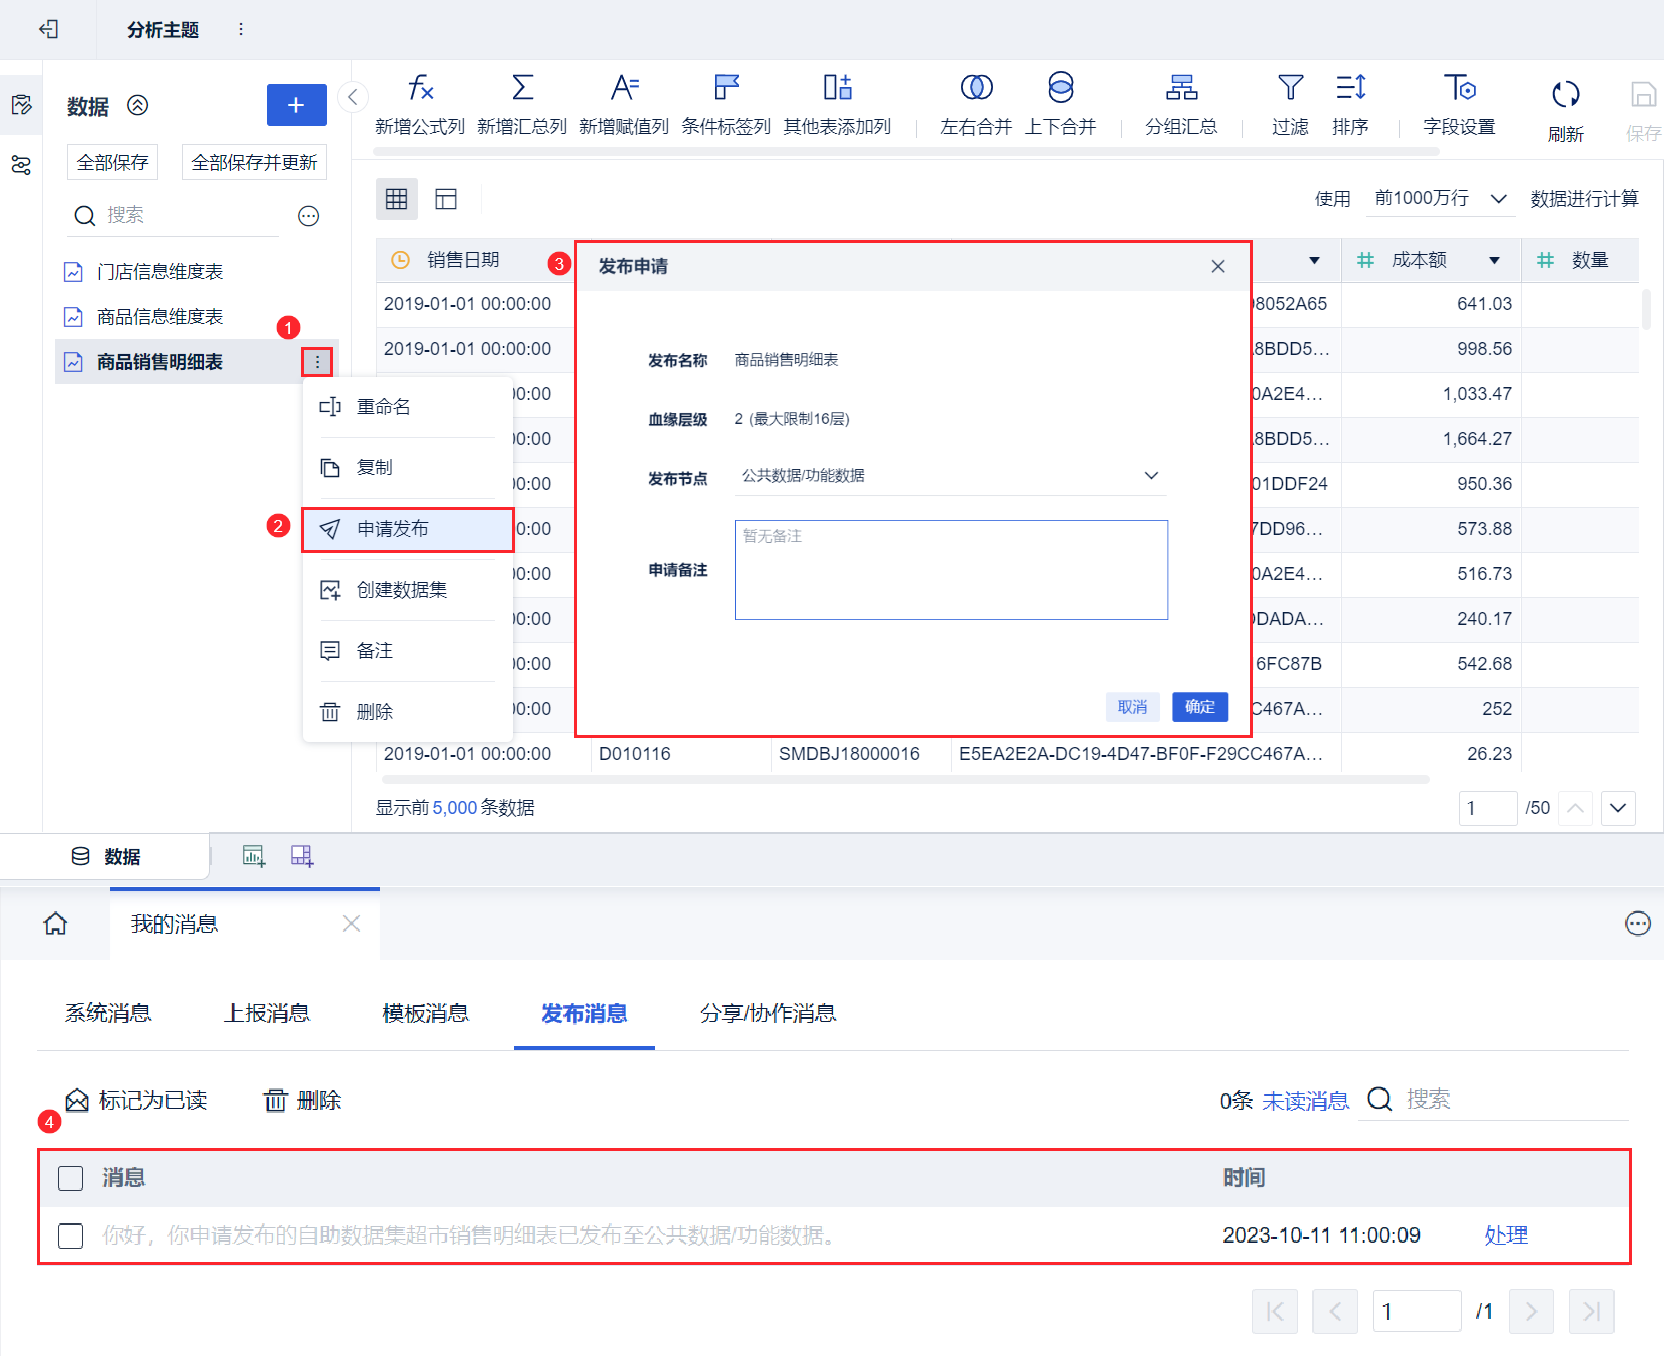Open the more options menu next to 分析主题

(x=241, y=29)
